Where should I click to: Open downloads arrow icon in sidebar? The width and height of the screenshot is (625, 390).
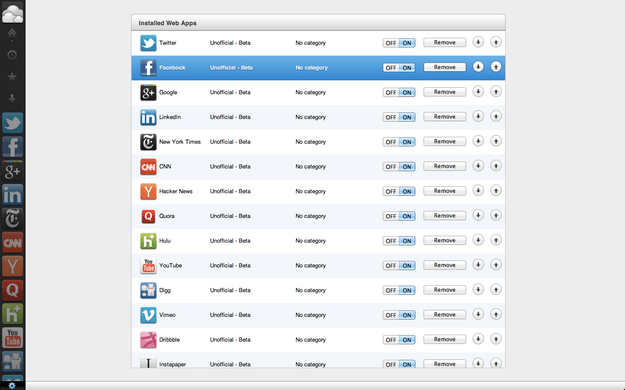(x=12, y=98)
